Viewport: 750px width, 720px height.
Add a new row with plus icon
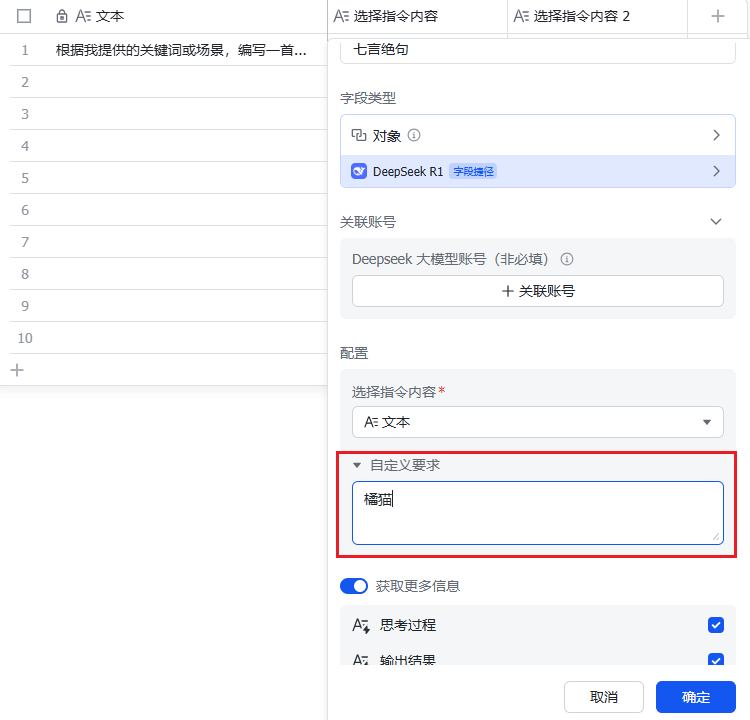click(17, 370)
